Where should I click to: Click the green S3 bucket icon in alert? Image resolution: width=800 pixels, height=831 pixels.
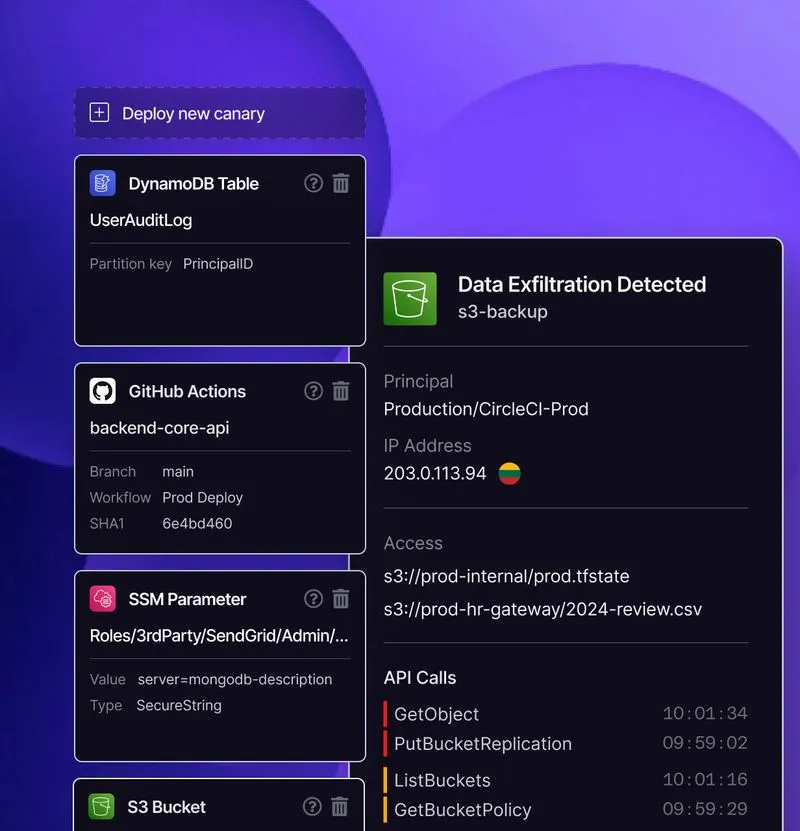410,298
